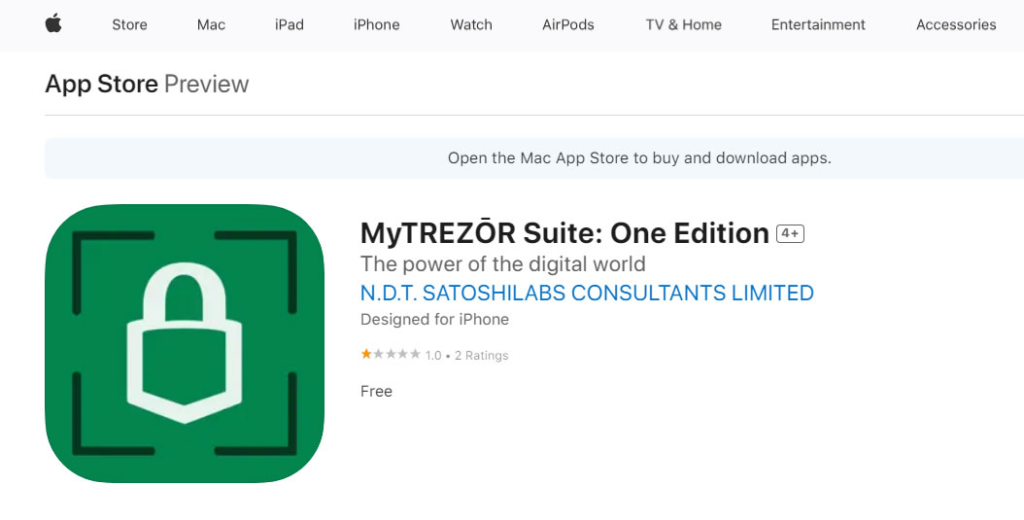The width and height of the screenshot is (1024, 520).
Task: Click the MyTREZOR Suite: One Edition title
Action: point(564,233)
